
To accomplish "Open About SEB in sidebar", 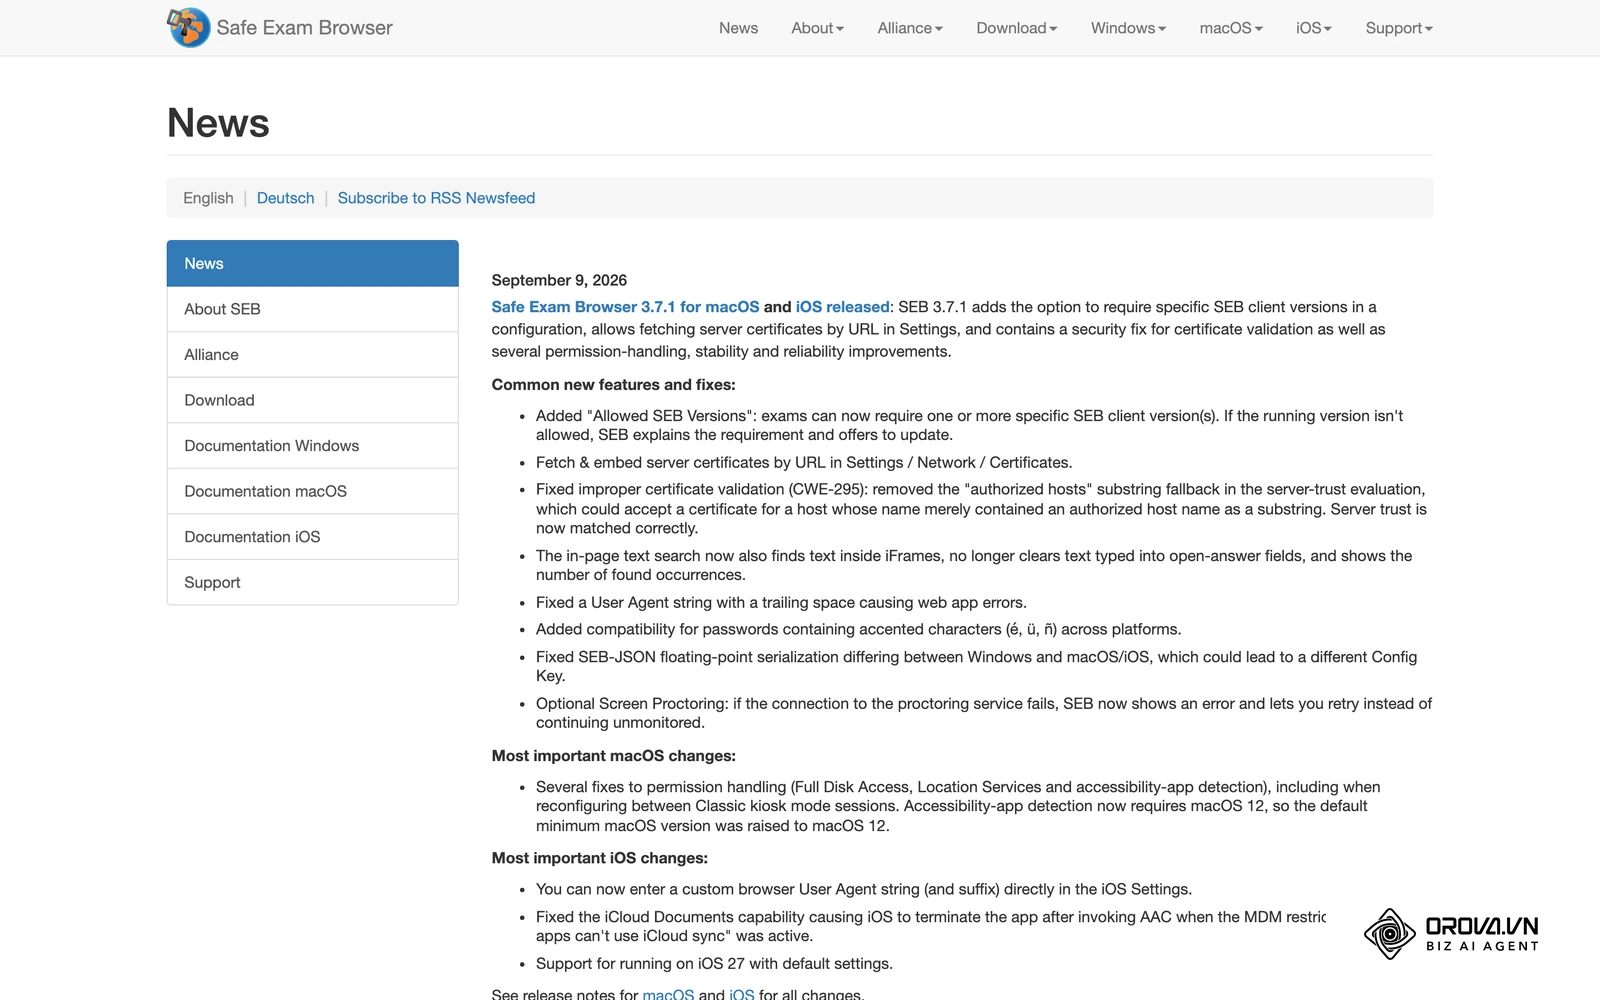I will click(x=312, y=309).
